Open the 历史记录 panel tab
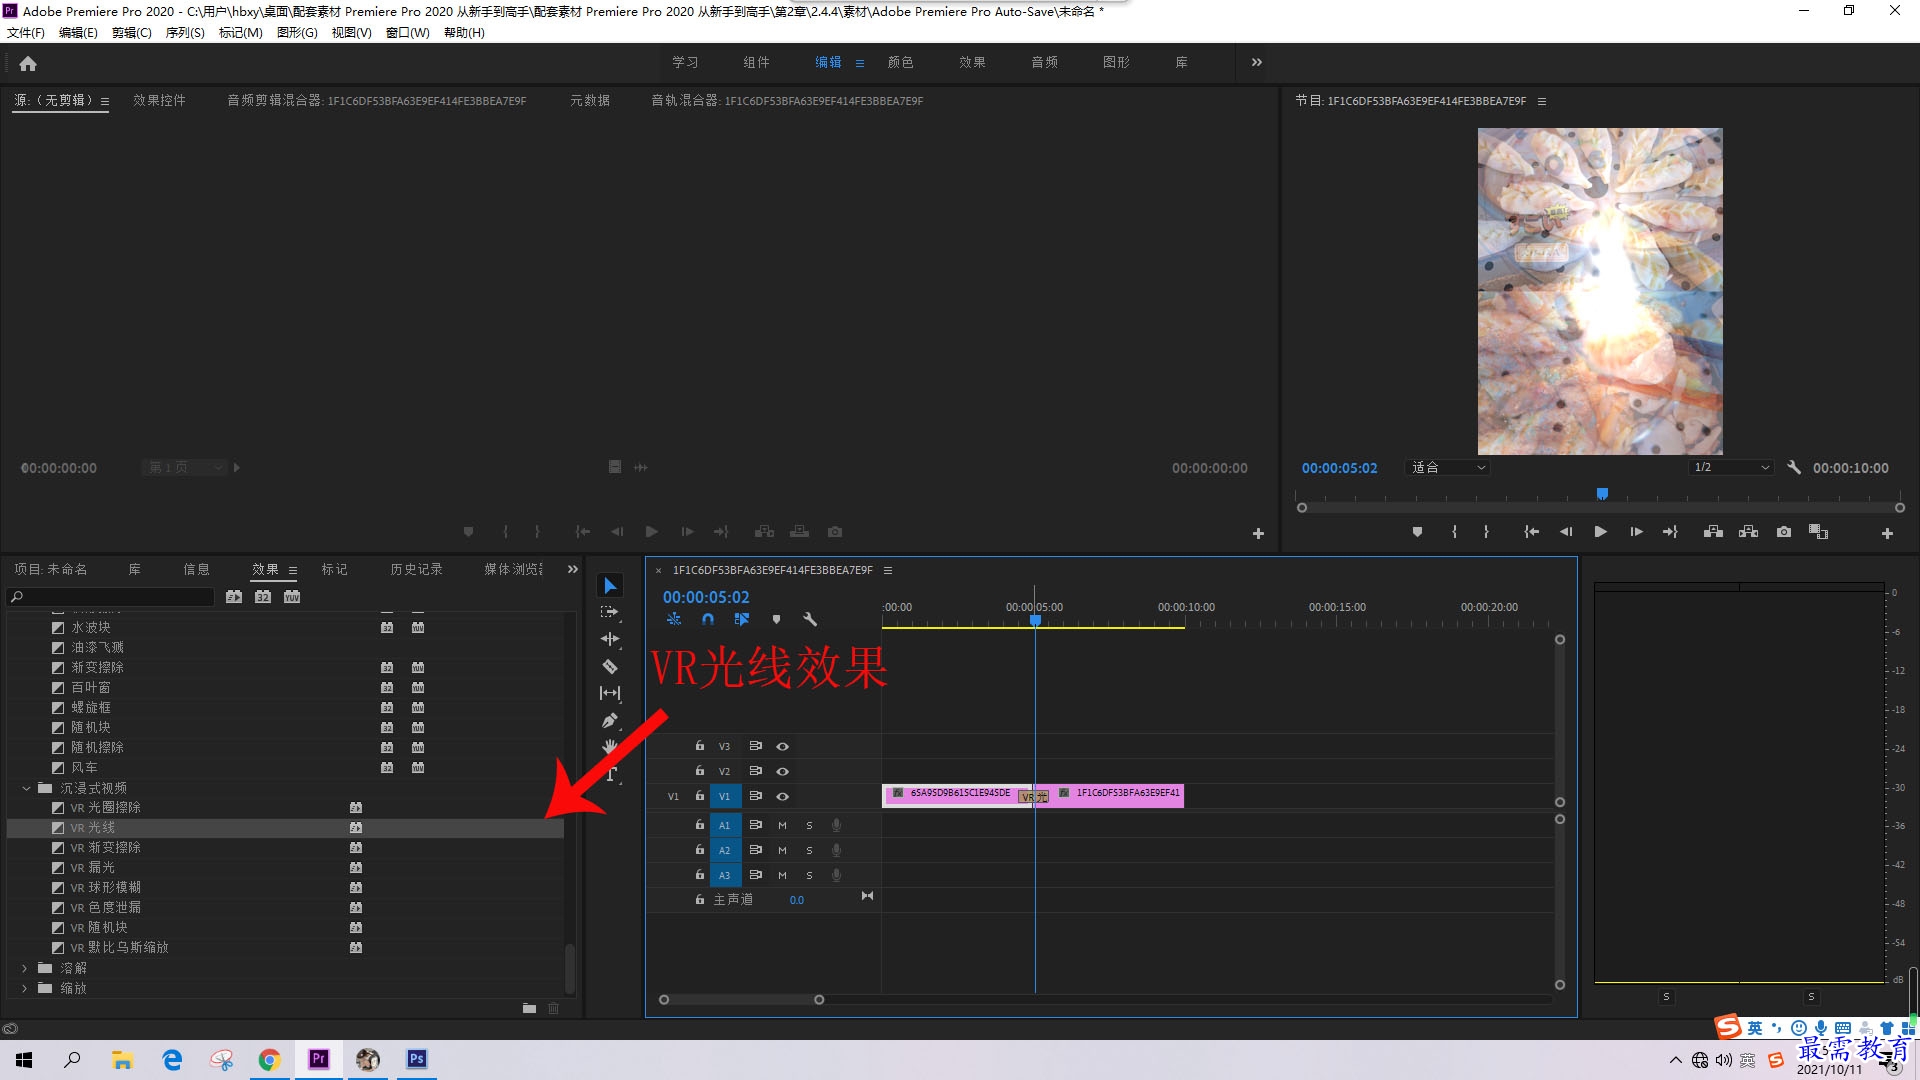The height and width of the screenshot is (1080, 1920). coord(416,570)
